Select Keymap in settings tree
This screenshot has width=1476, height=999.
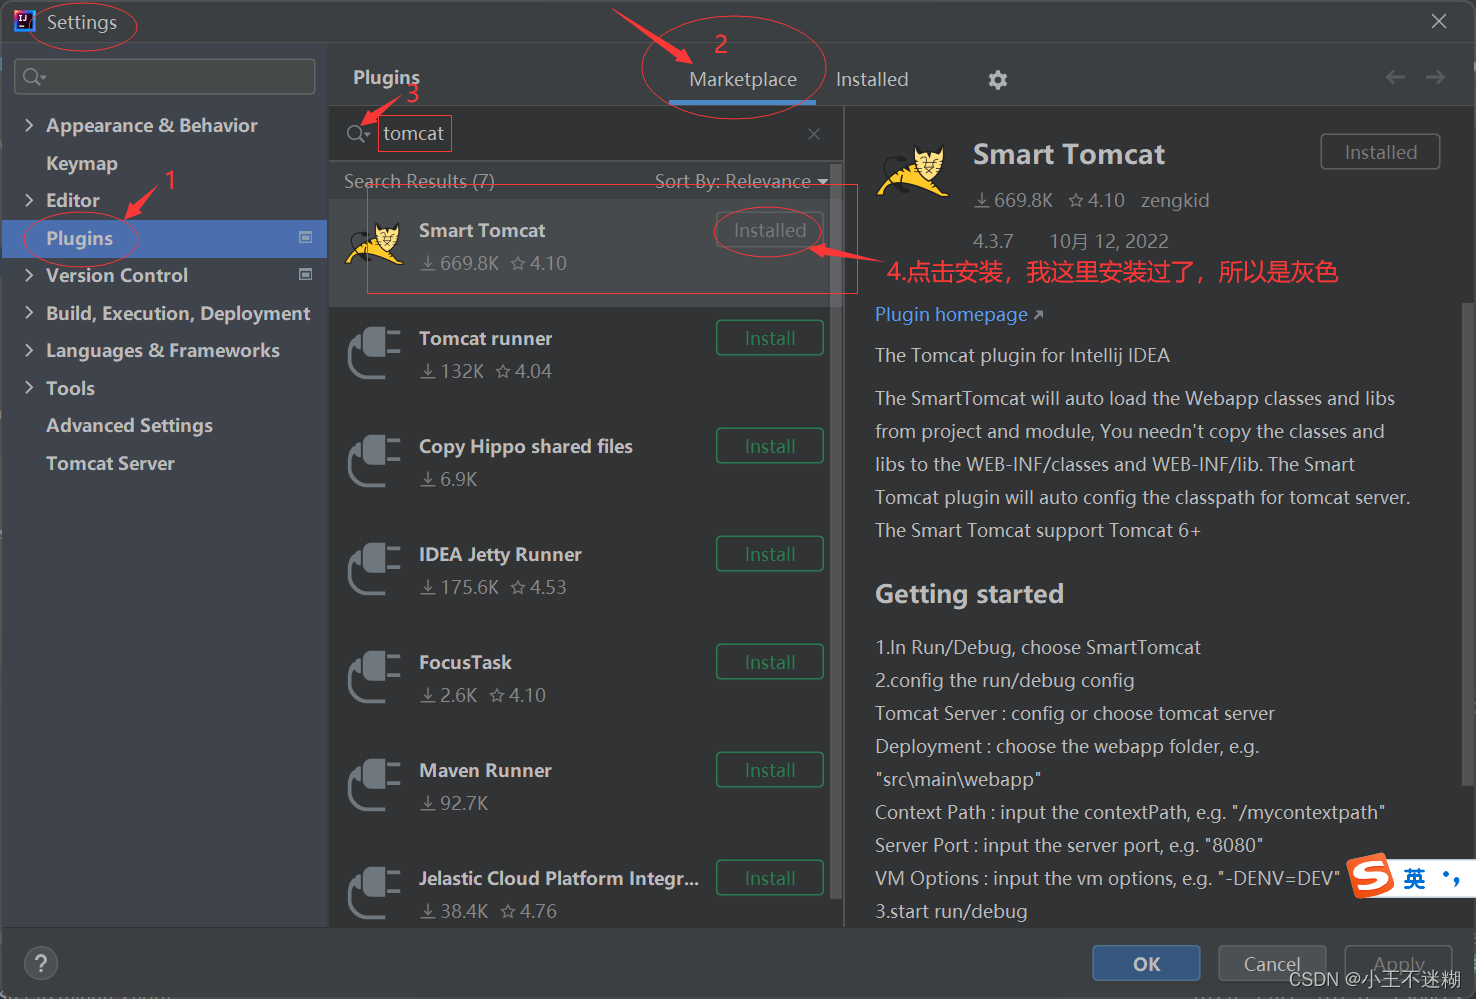pos(82,163)
